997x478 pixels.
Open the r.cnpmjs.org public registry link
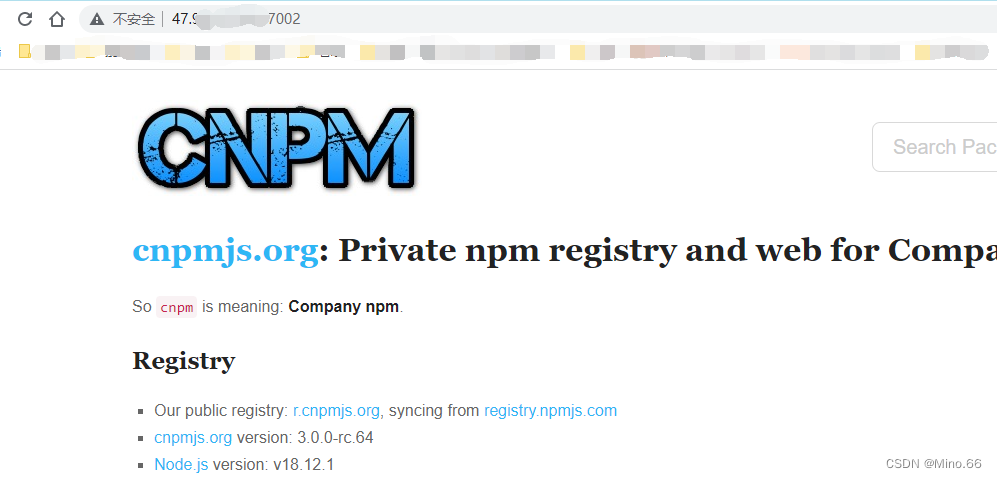coord(336,411)
